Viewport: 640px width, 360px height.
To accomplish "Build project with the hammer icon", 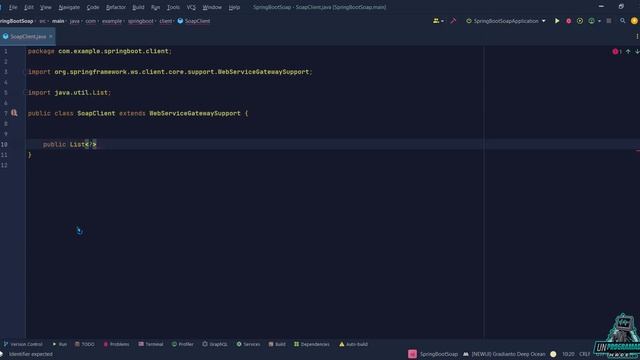I will 453,21.
